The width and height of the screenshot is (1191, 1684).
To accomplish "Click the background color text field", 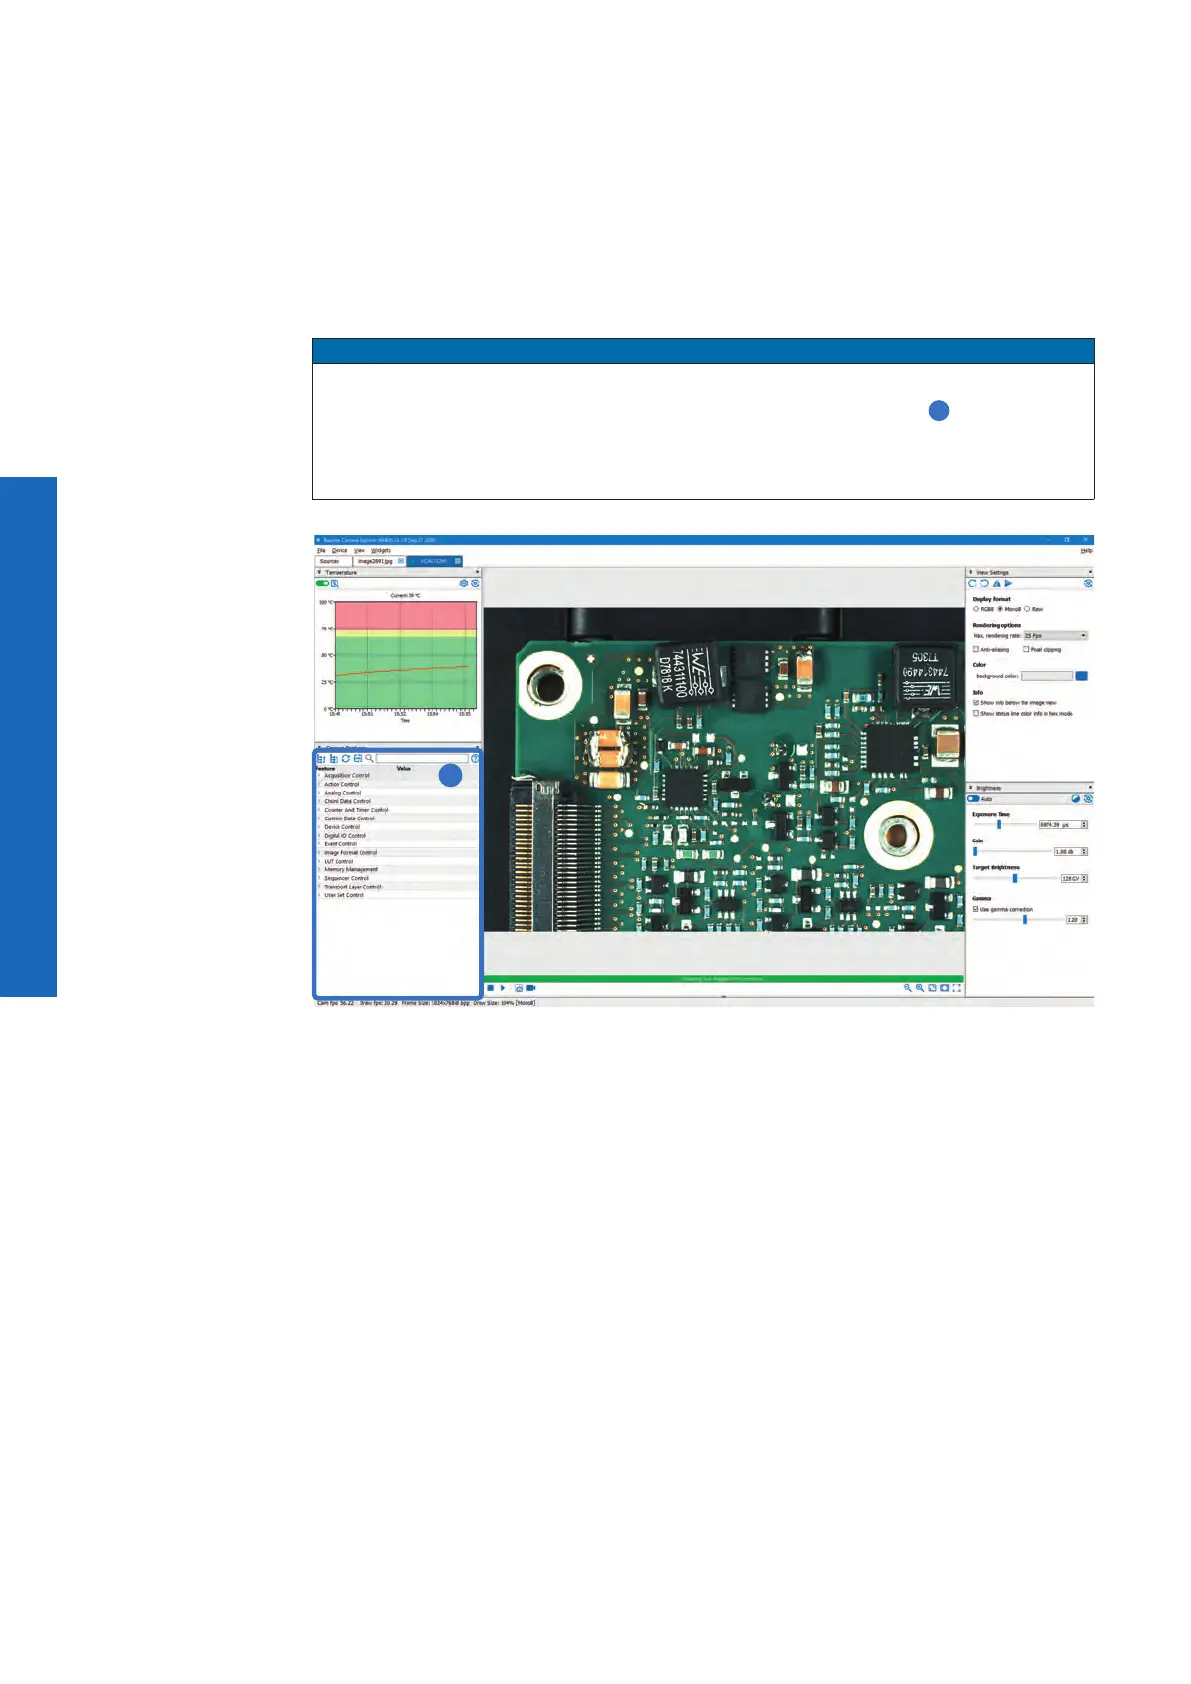I will coord(1046,676).
